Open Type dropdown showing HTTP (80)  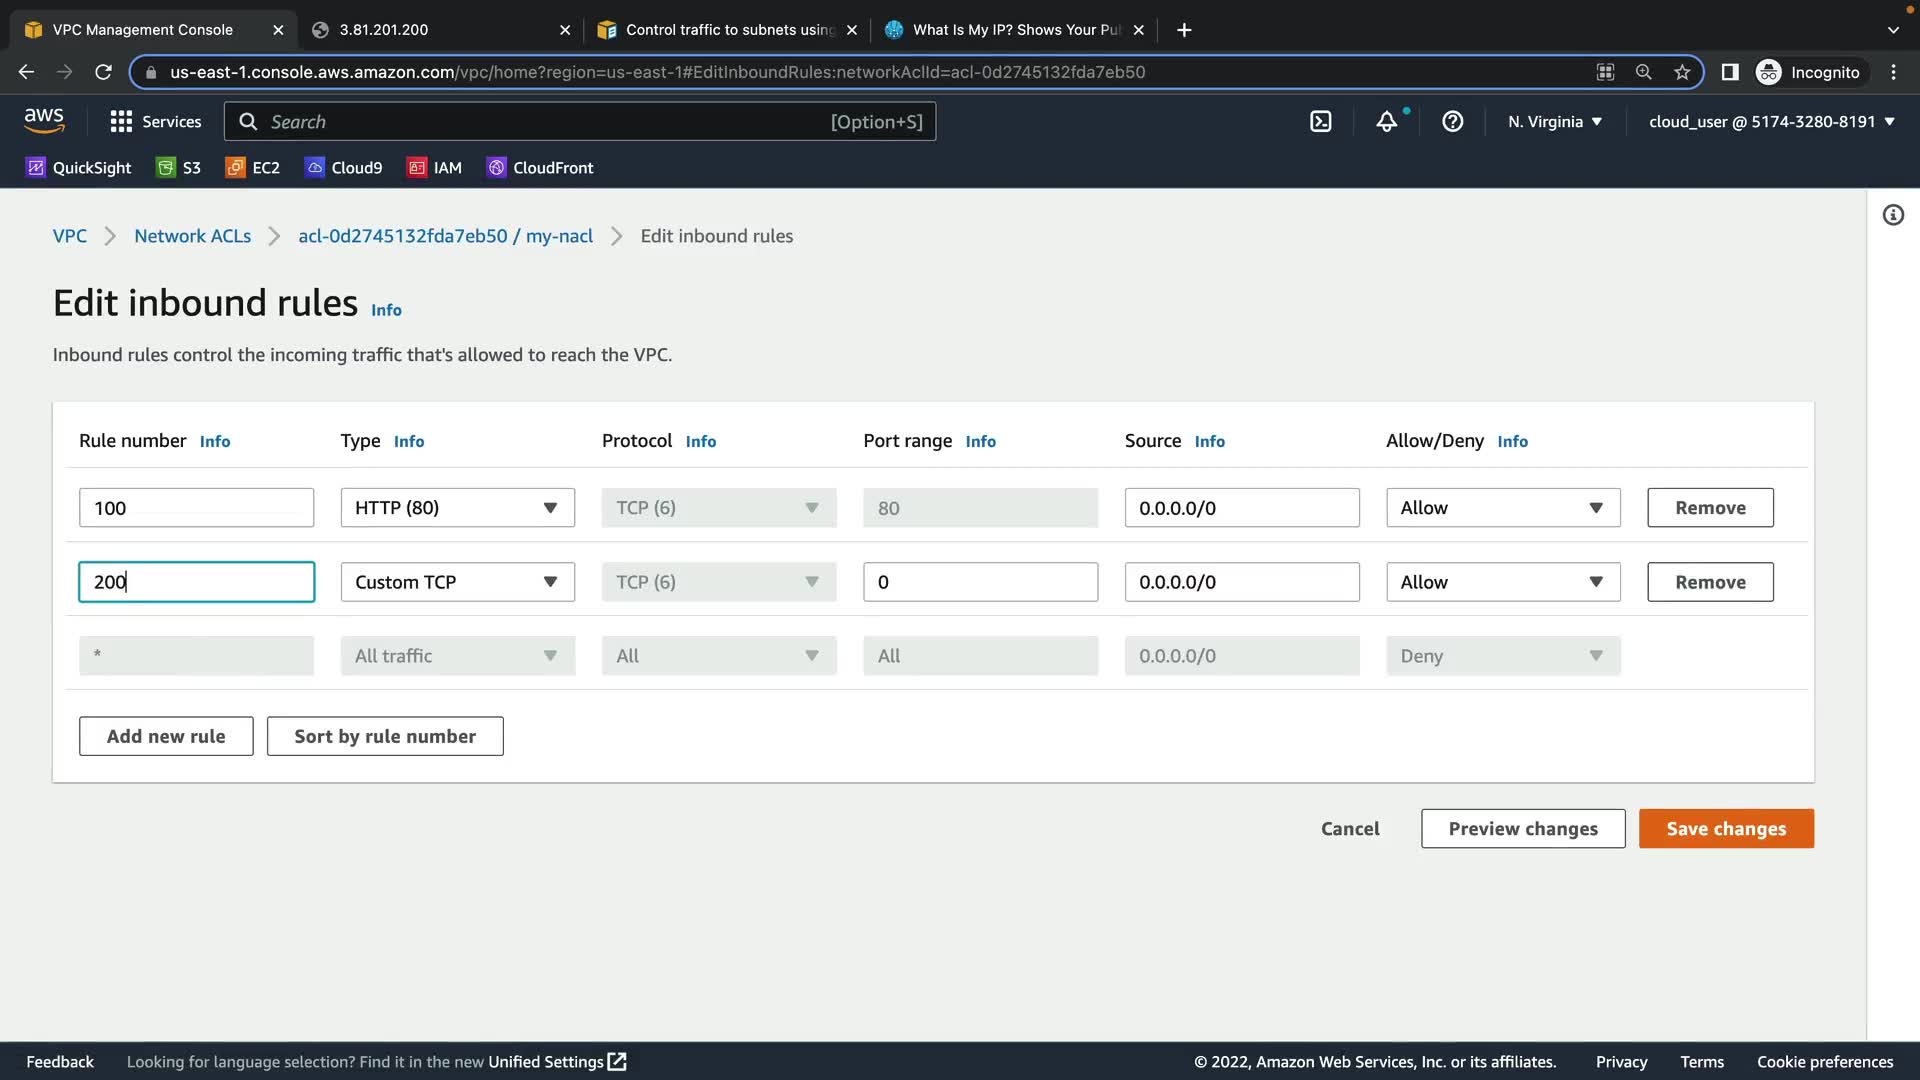[x=457, y=508]
